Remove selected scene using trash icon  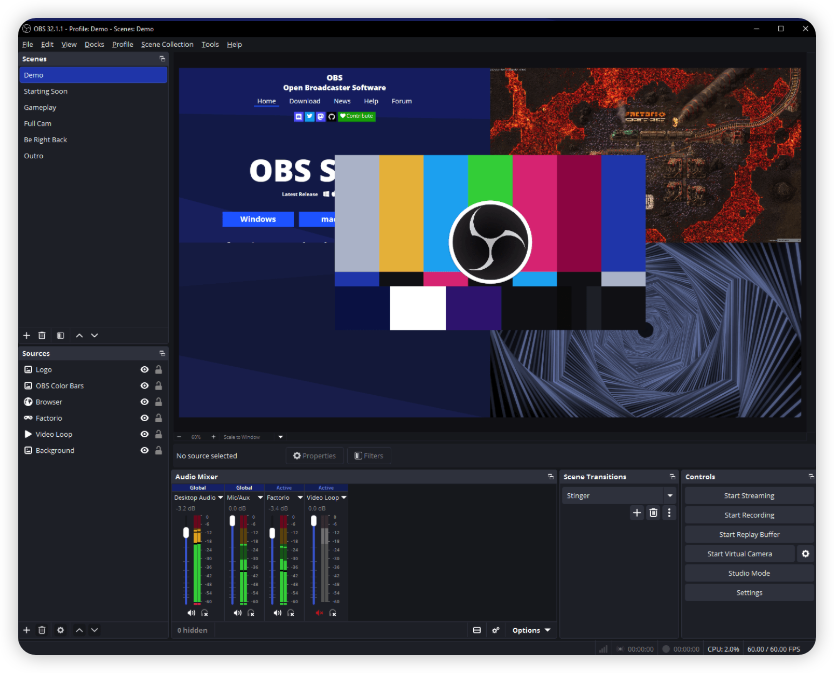pos(42,336)
